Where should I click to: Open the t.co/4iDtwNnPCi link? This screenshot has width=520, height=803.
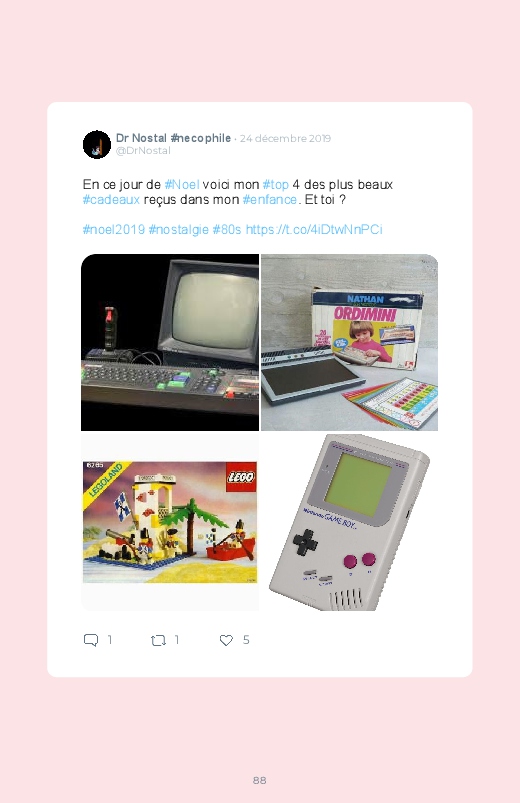[314, 229]
